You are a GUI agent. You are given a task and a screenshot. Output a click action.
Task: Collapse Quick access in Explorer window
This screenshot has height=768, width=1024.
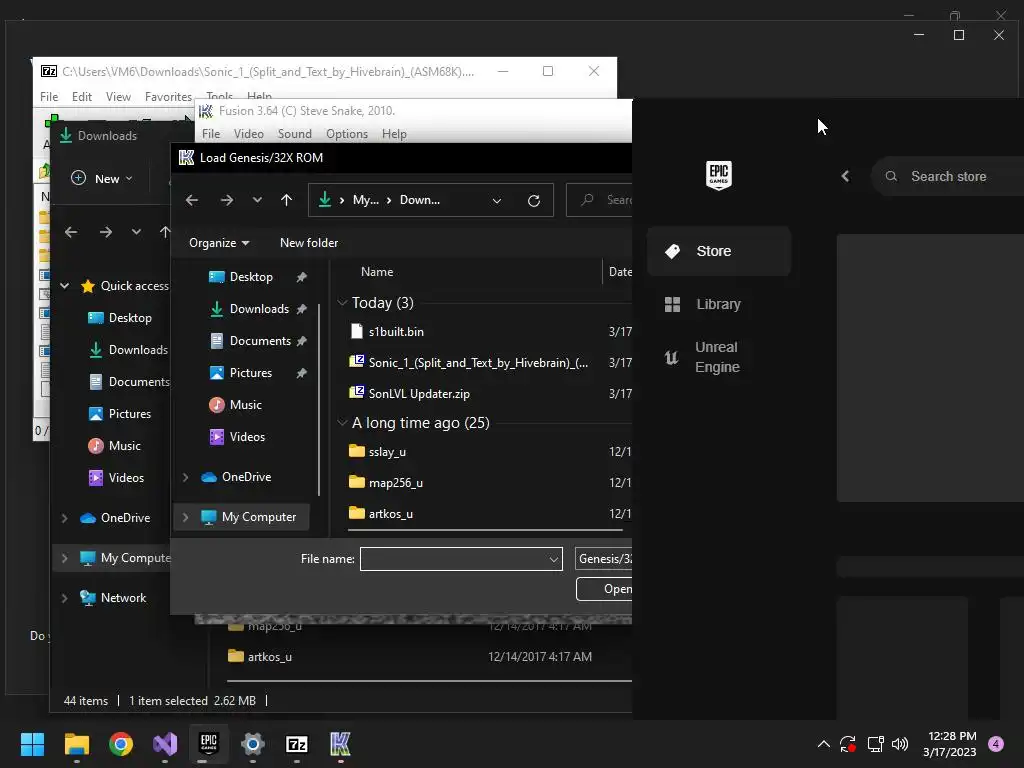[x=65, y=286]
